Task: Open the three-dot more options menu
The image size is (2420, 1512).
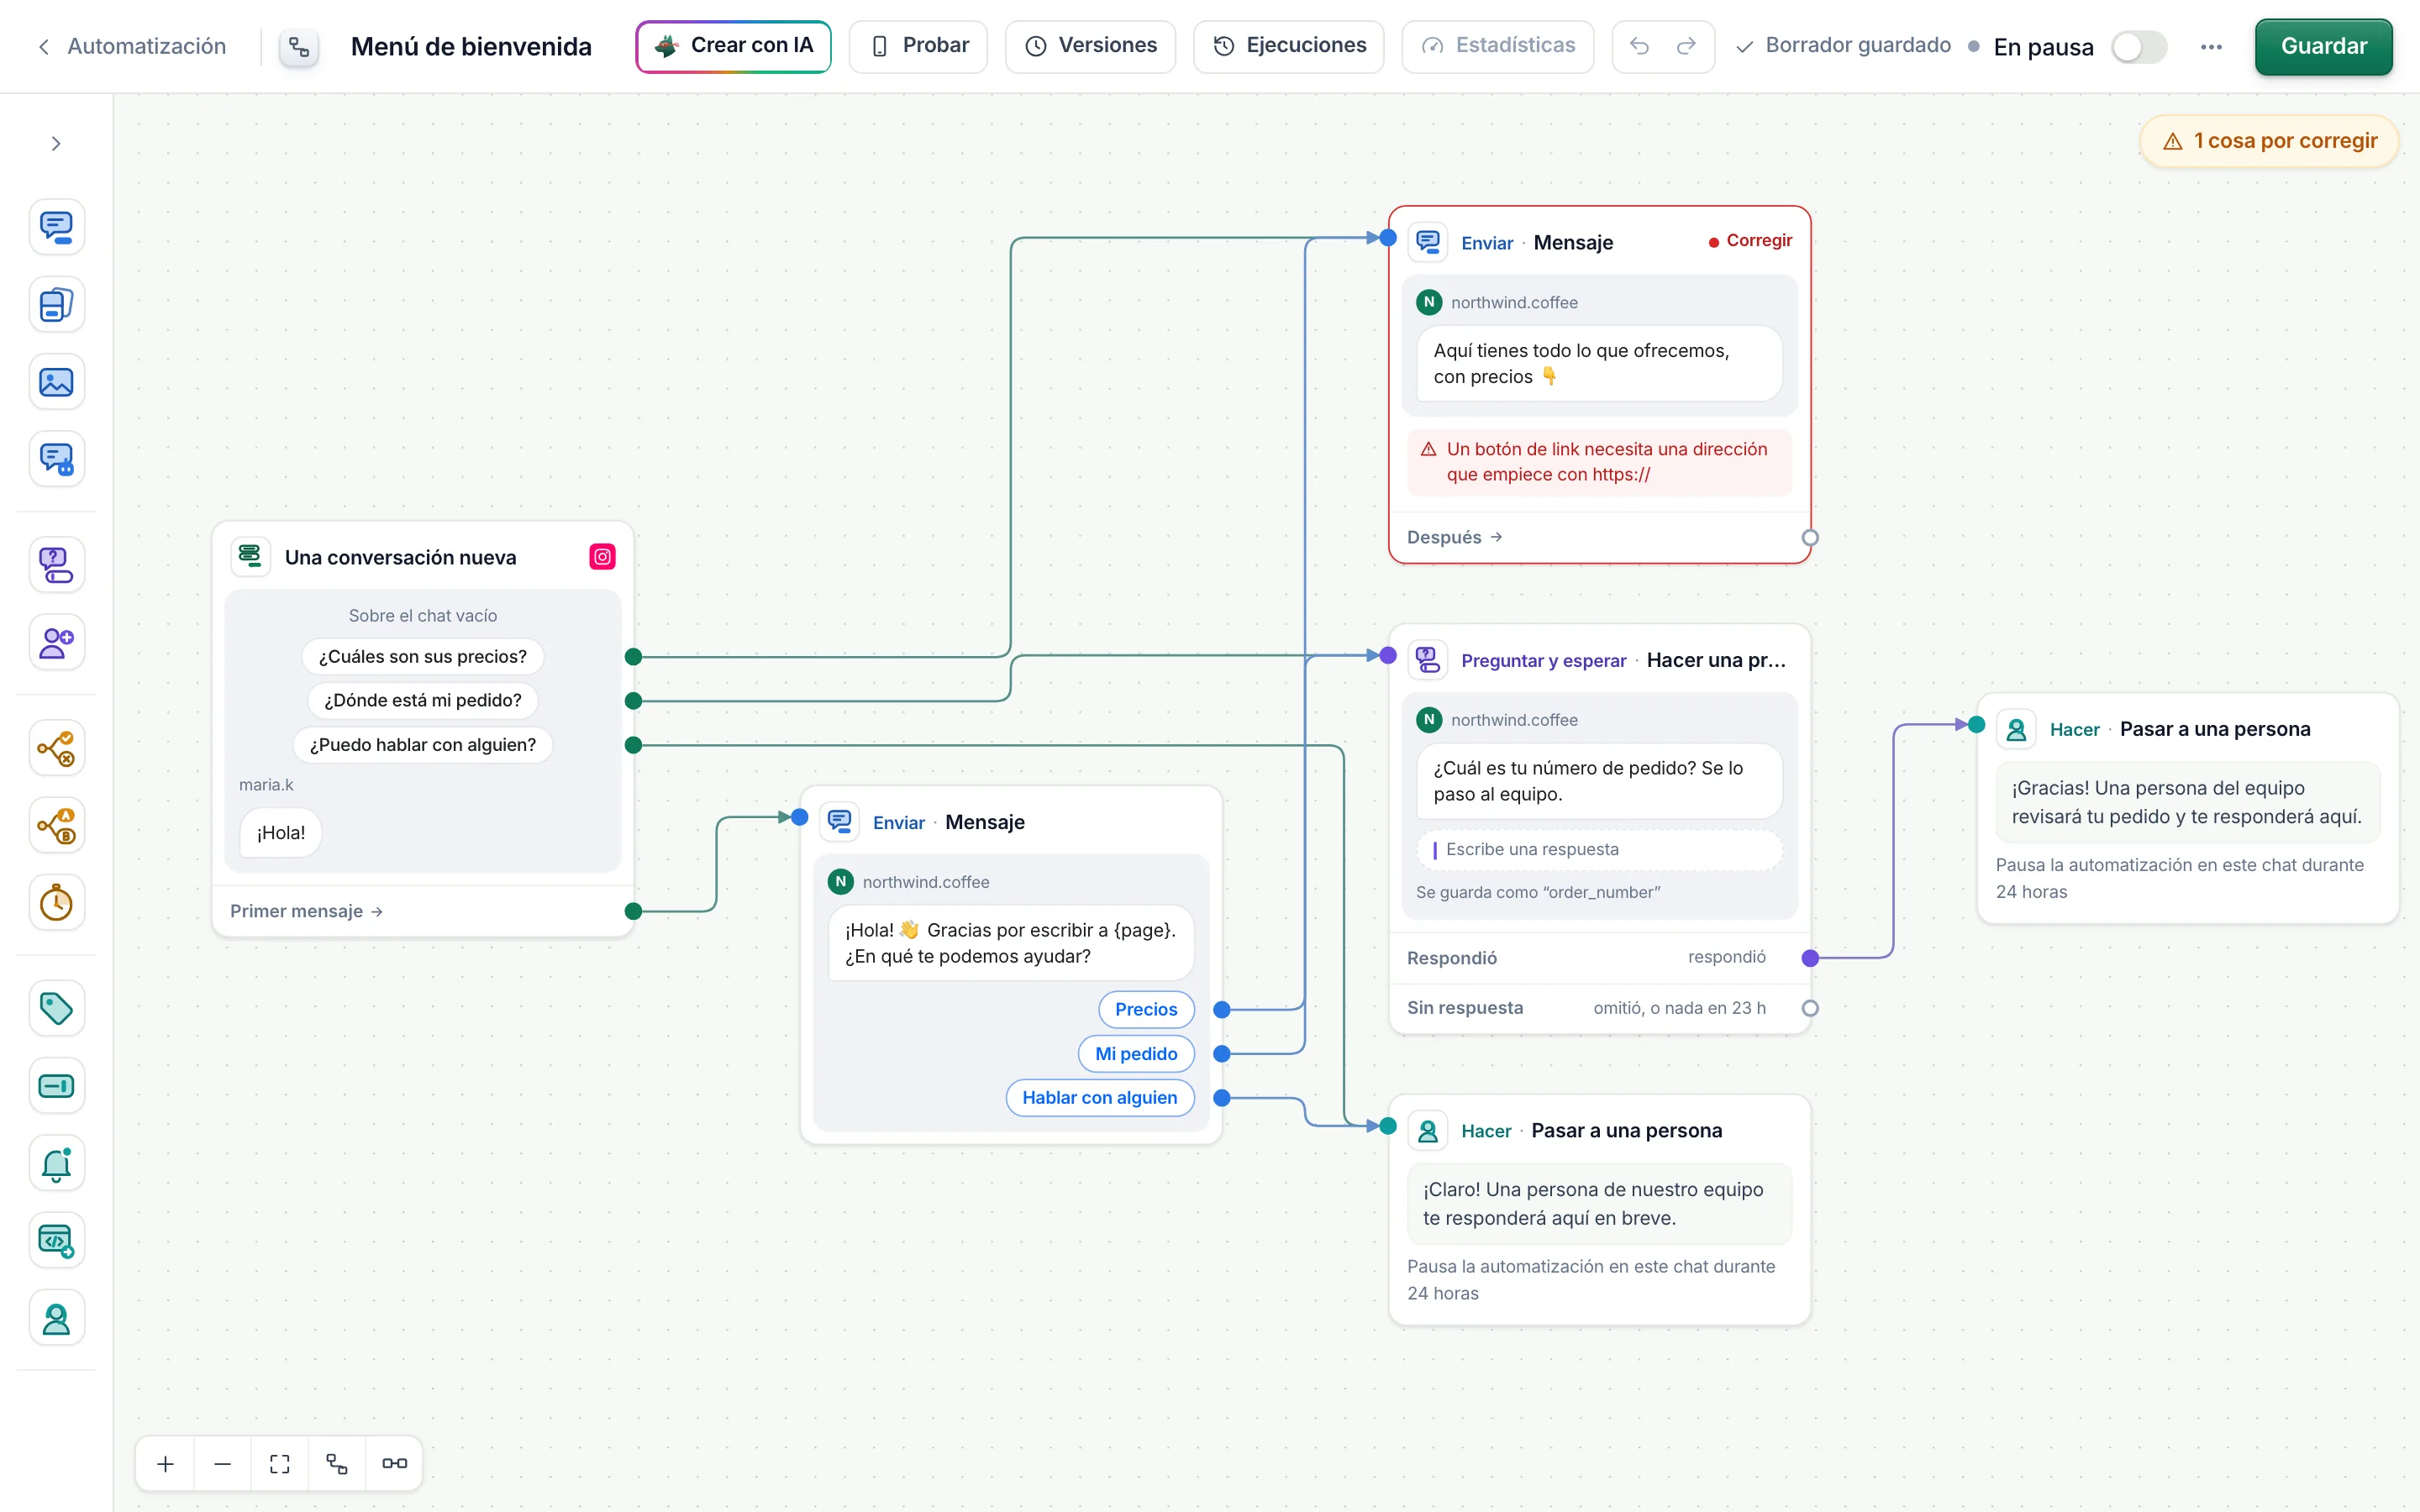Action: pyautogui.click(x=2211, y=47)
